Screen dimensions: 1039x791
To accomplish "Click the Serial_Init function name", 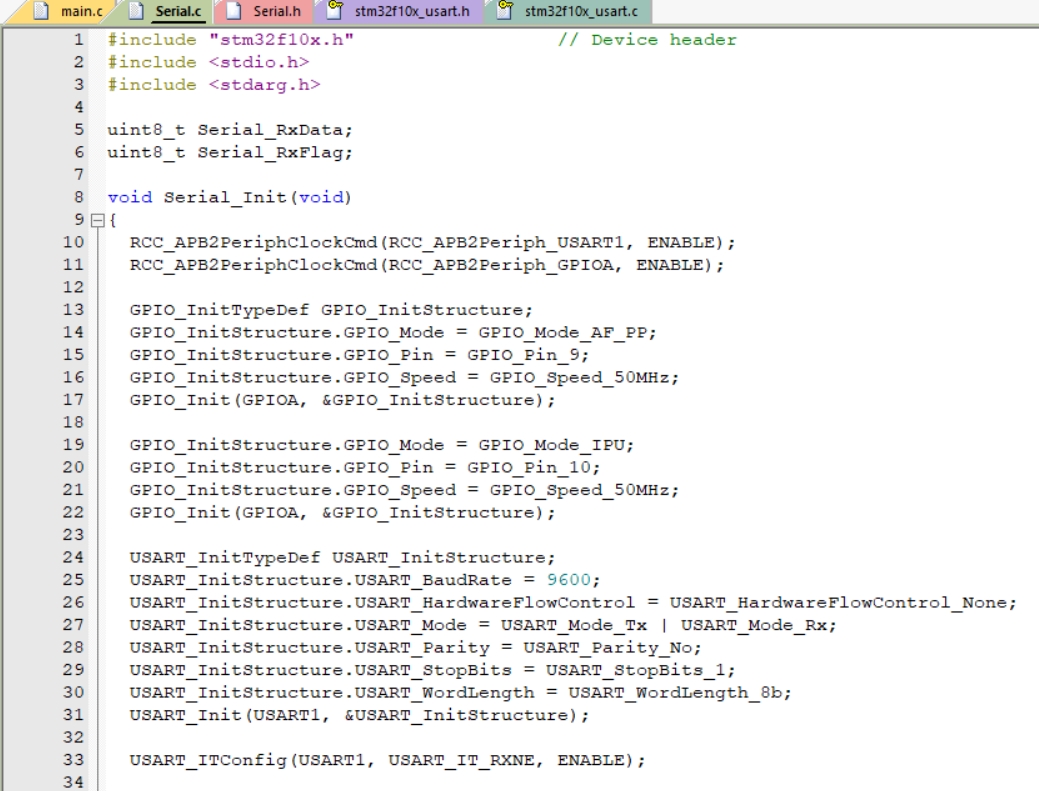I will (x=225, y=197).
